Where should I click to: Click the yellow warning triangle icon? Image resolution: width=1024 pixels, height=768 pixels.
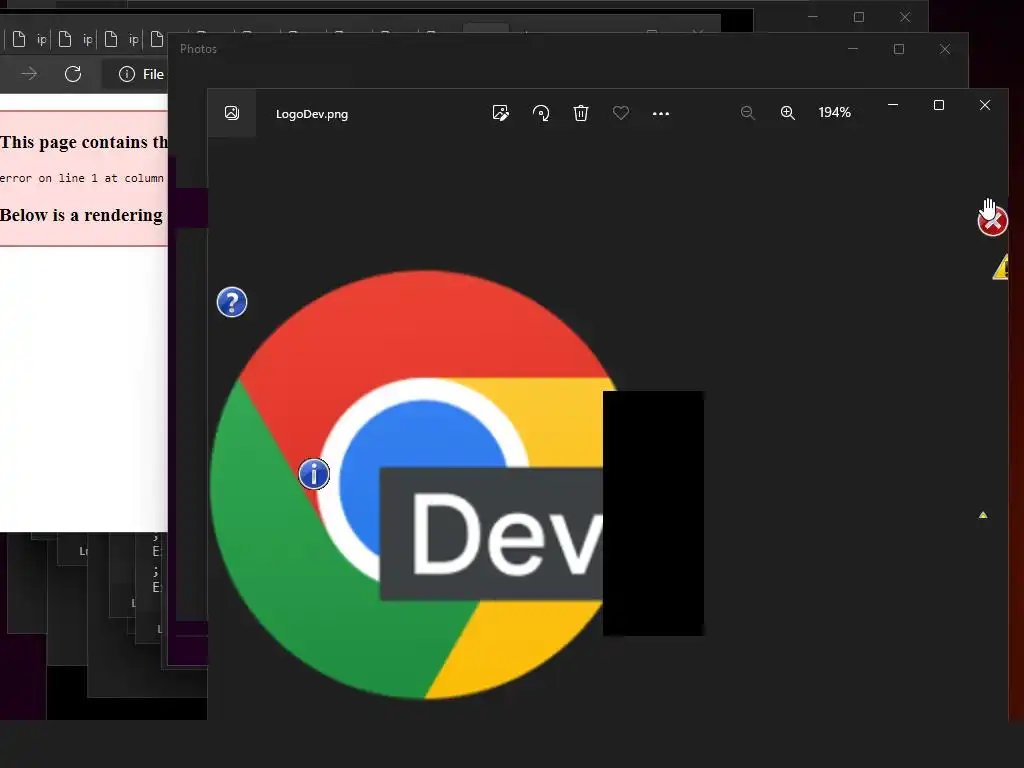[x=1000, y=267]
